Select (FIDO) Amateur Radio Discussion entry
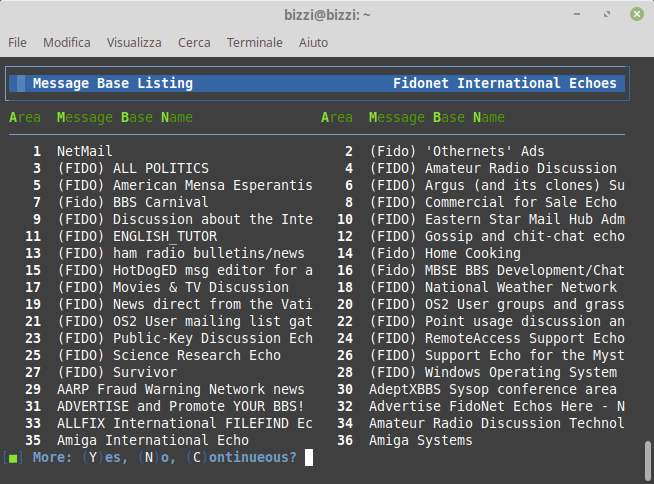 pos(493,168)
